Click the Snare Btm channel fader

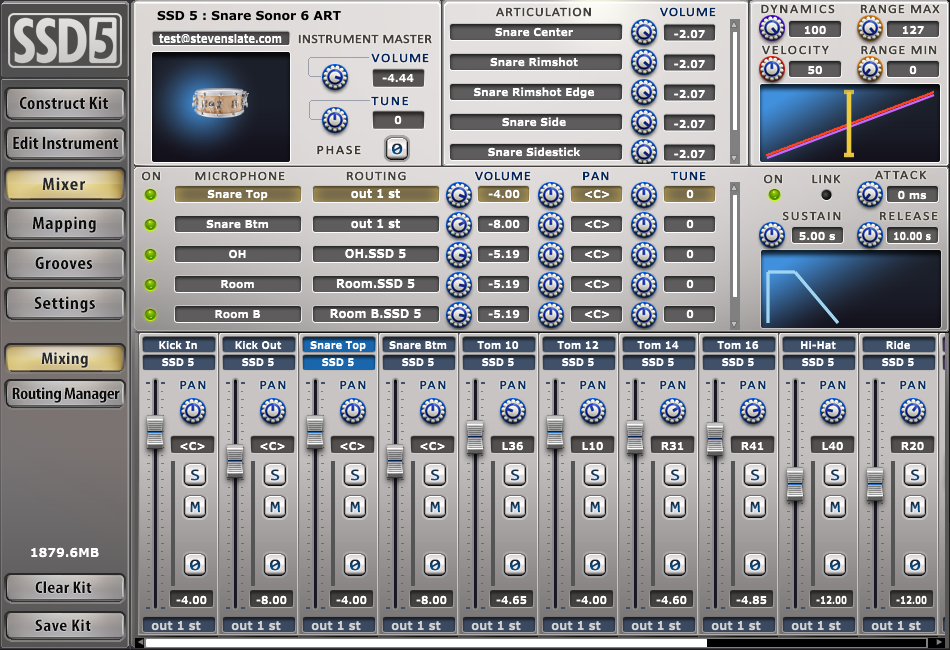(x=395, y=460)
